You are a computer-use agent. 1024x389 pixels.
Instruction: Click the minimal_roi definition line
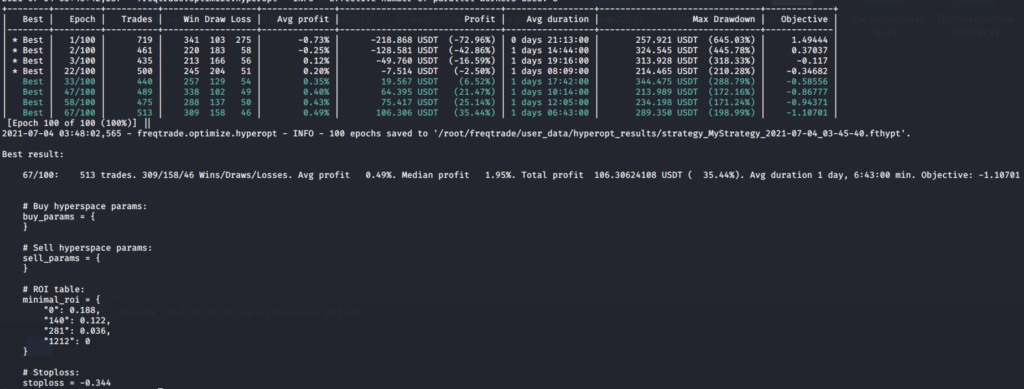(x=62, y=299)
